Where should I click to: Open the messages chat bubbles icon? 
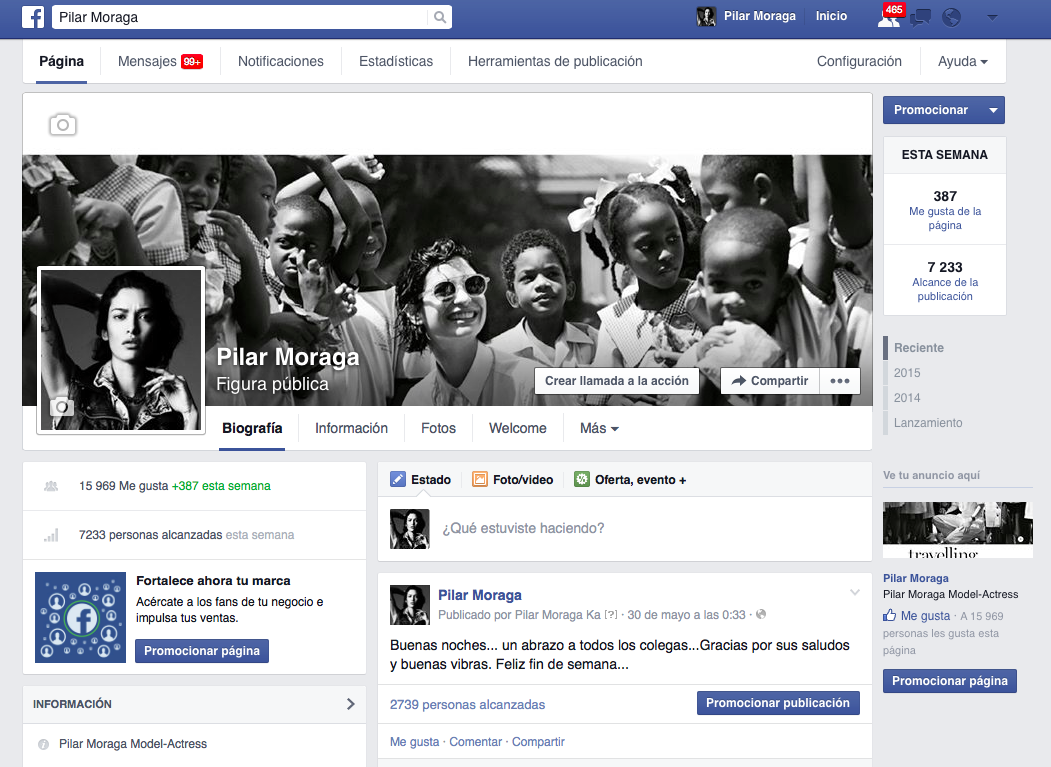920,17
